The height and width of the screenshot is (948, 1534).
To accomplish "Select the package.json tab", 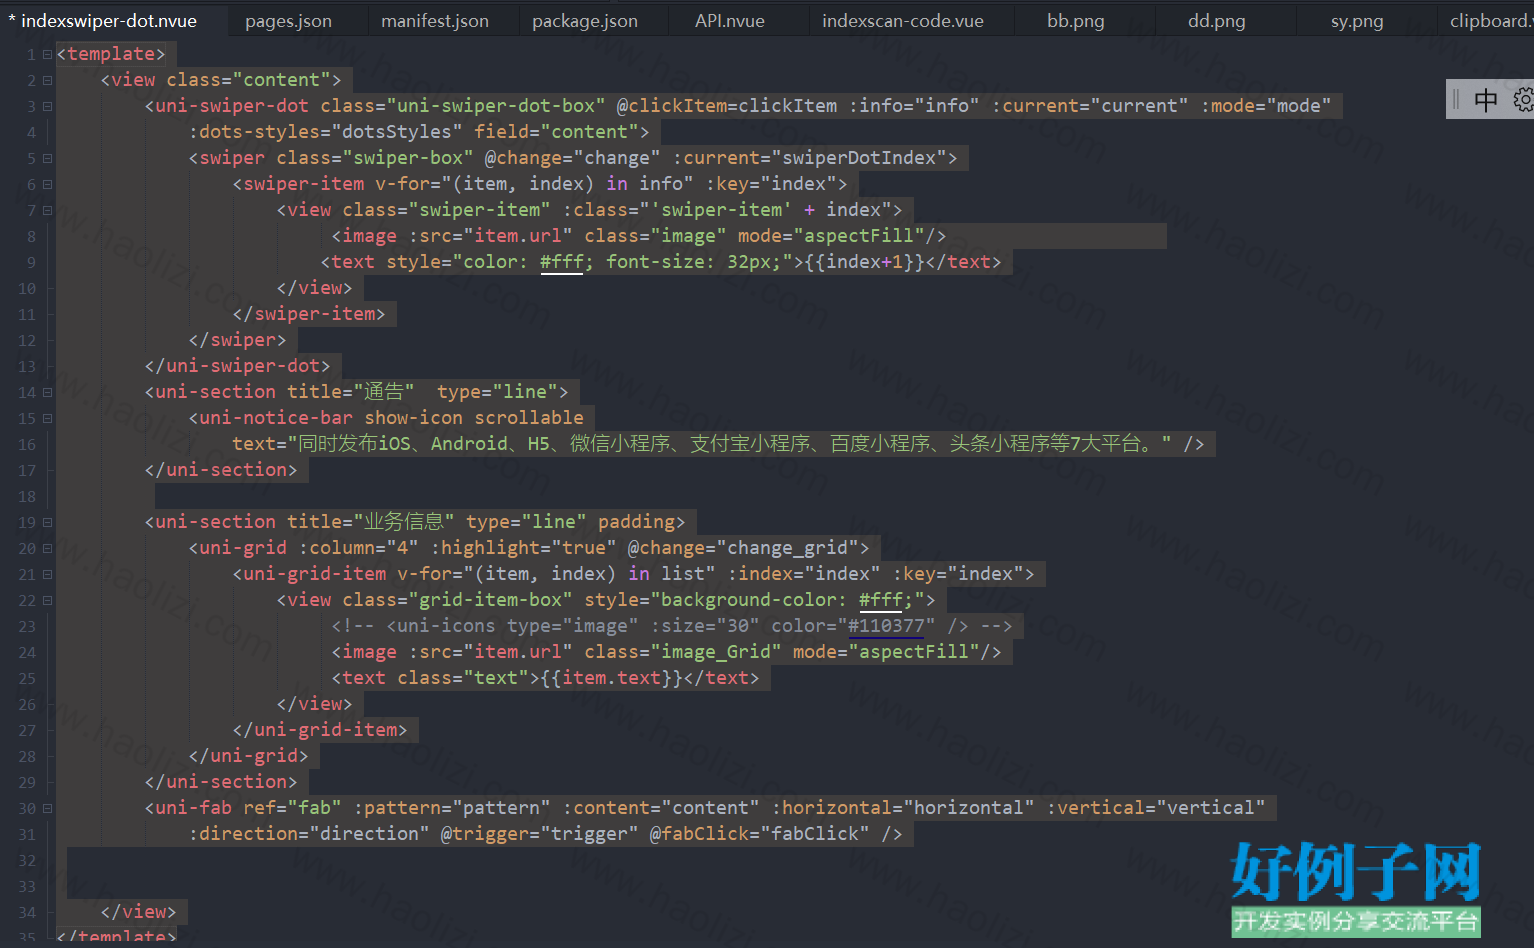I will coord(585,21).
